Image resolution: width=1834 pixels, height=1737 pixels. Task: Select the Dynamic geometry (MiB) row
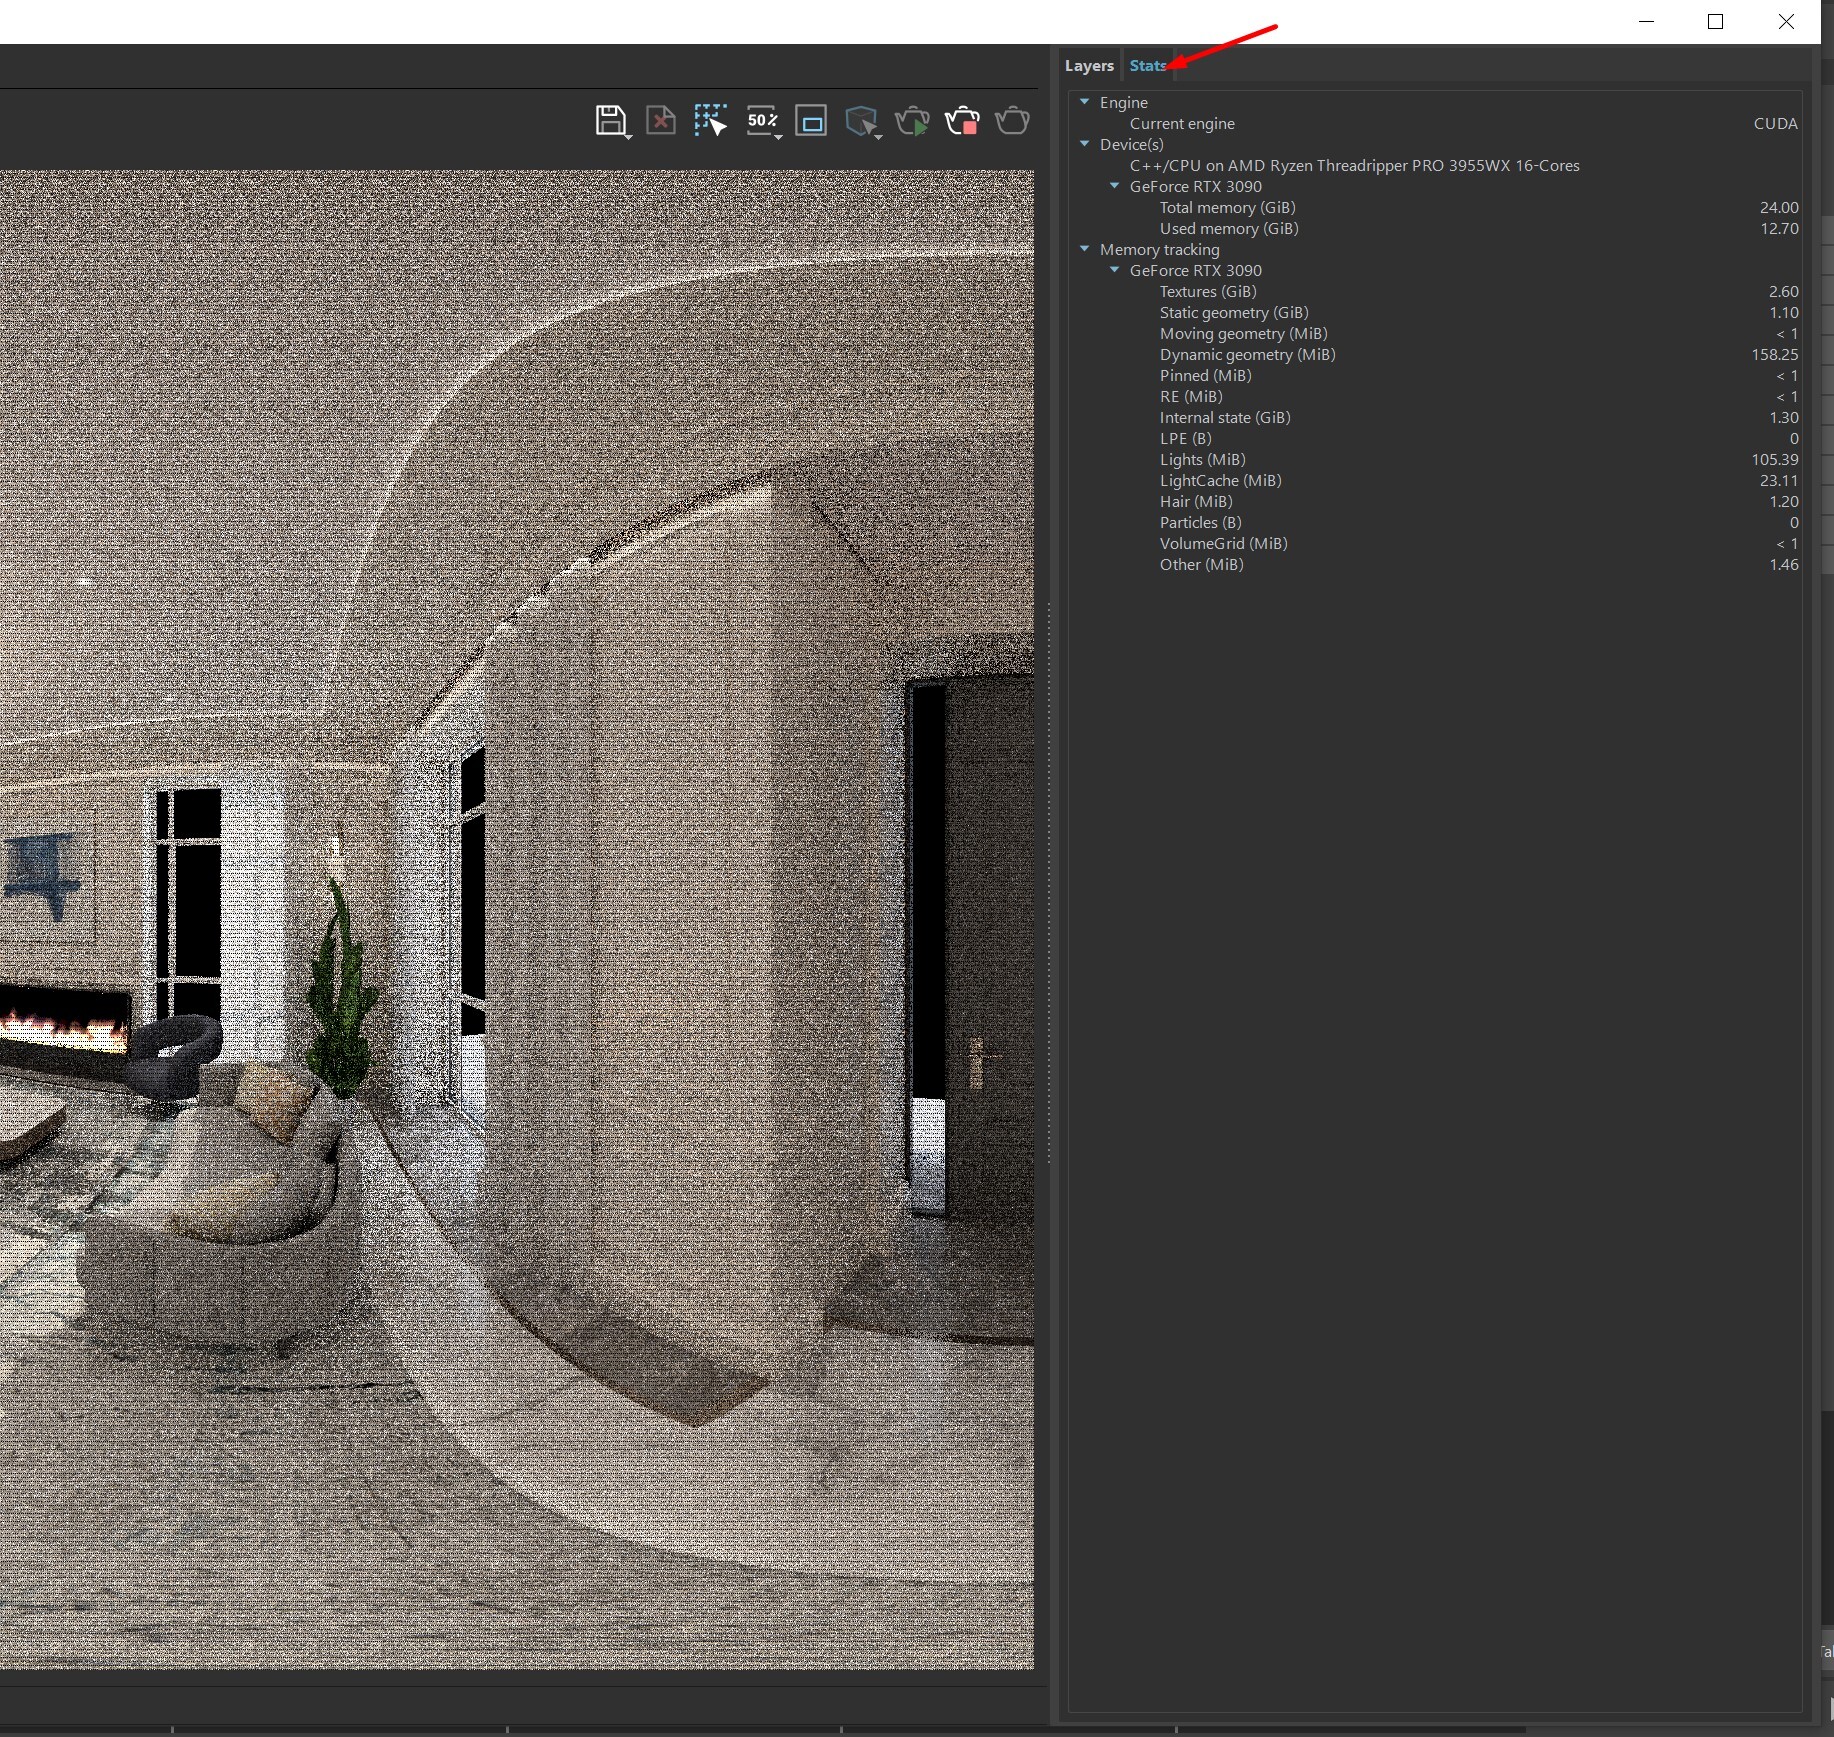[x=1436, y=354]
